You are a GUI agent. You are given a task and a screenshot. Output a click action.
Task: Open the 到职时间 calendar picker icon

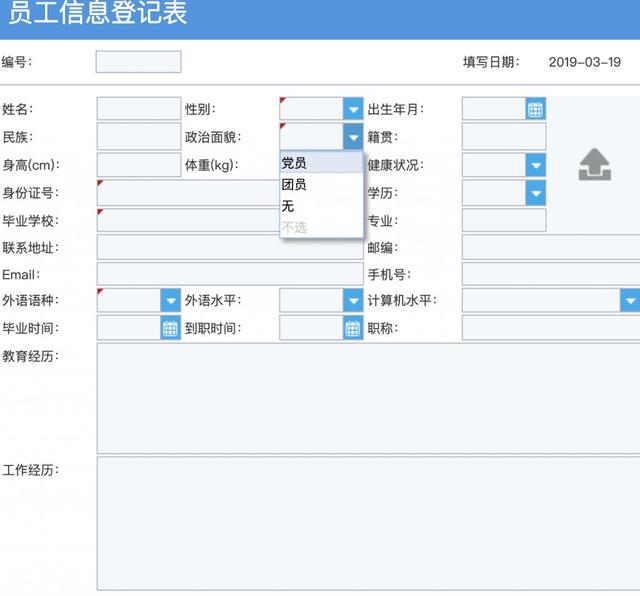click(353, 328)
